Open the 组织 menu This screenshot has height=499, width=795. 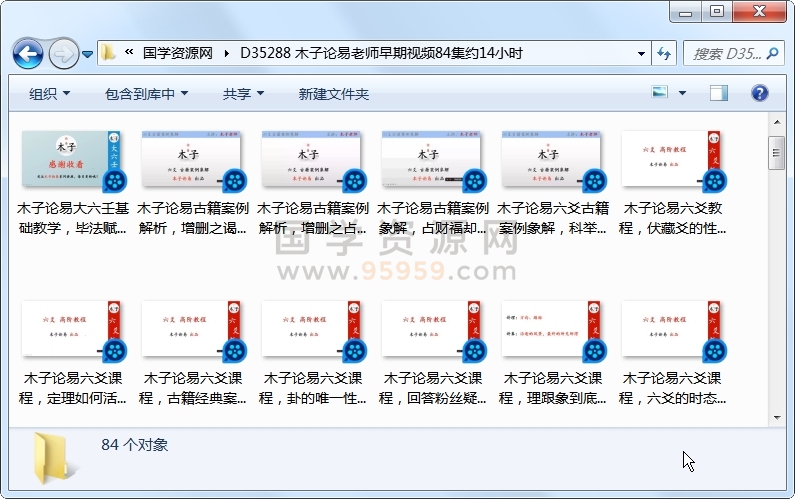pos(49,94)
